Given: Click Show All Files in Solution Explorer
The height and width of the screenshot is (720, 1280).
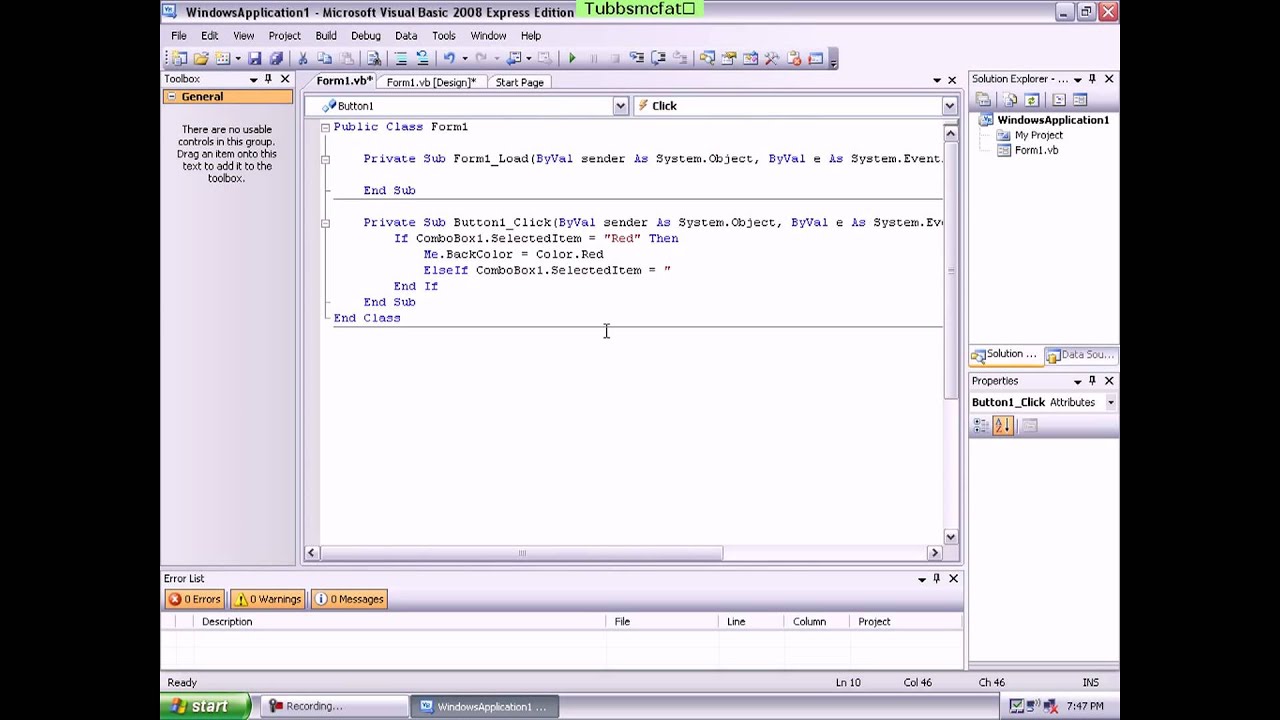Looking at the screenshot, I should click(x=1010, y=99).
